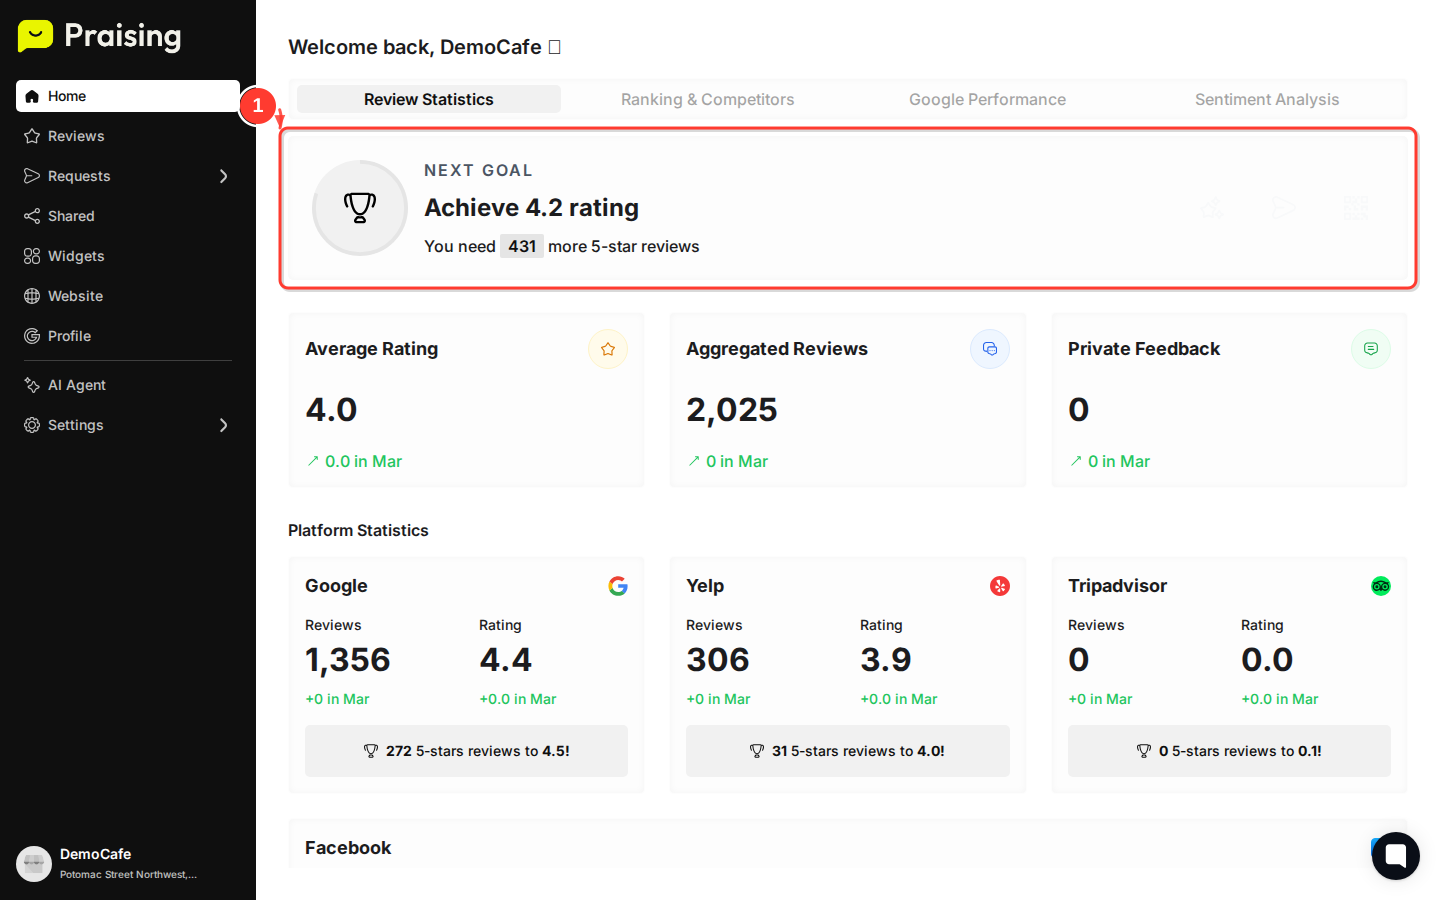Click the Yelp logo on the Yelp platform card
Viewport: 1440px width, 900px height.
point(1000,586)
